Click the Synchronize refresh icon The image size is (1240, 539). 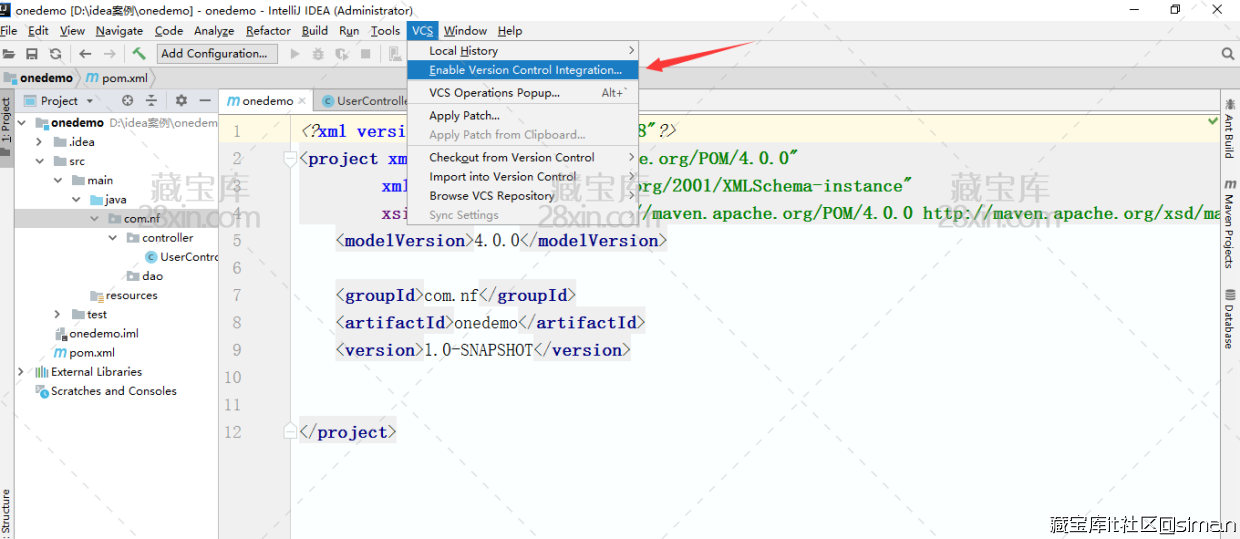pos(55,54)
